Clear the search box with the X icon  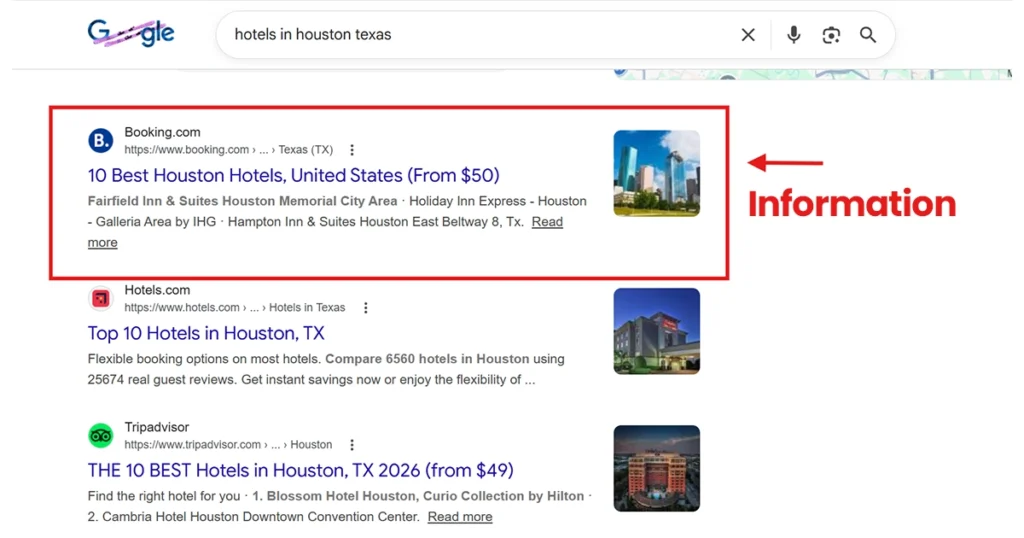click(748, 35)
